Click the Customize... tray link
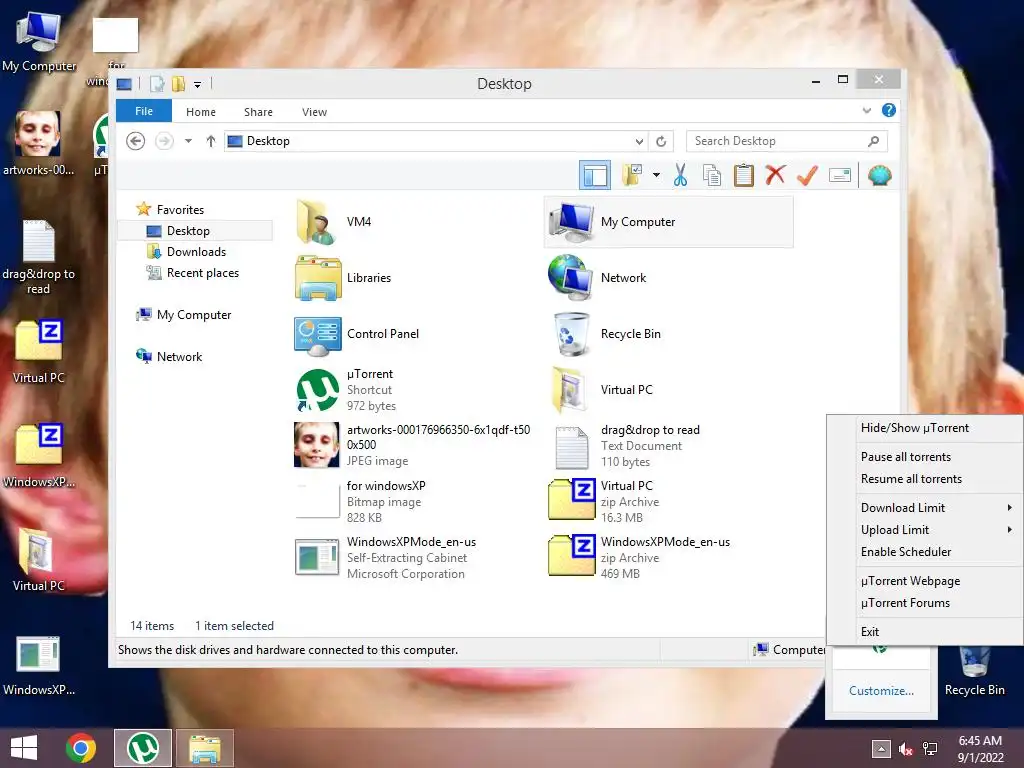Screen dimensions: 1024x768 click(x=881, y=690)
